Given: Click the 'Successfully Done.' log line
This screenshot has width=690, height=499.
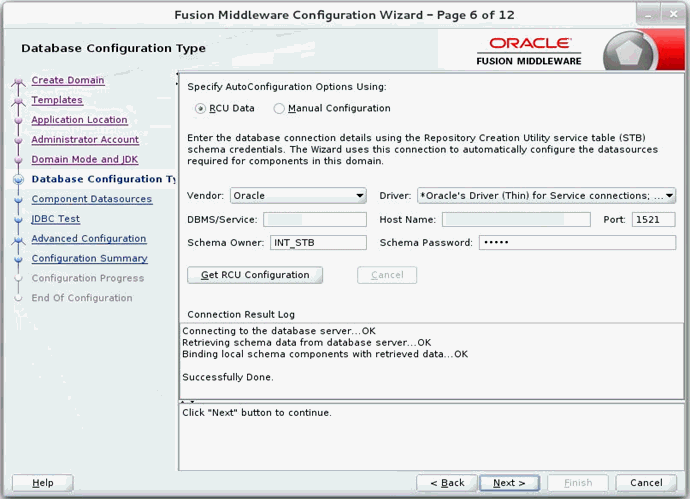Looking at the screenshot, I should point(228,378).
